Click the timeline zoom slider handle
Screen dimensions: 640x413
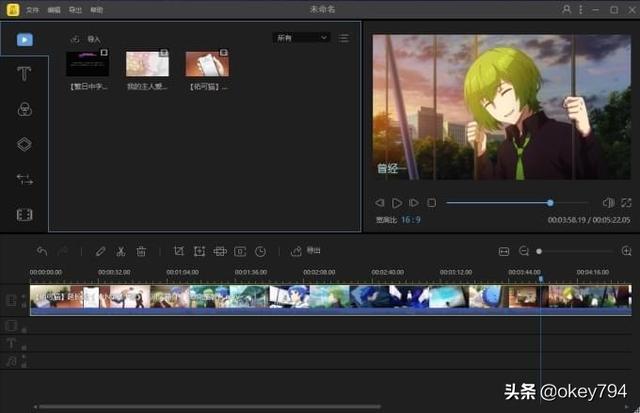click(x=539, y=251)
